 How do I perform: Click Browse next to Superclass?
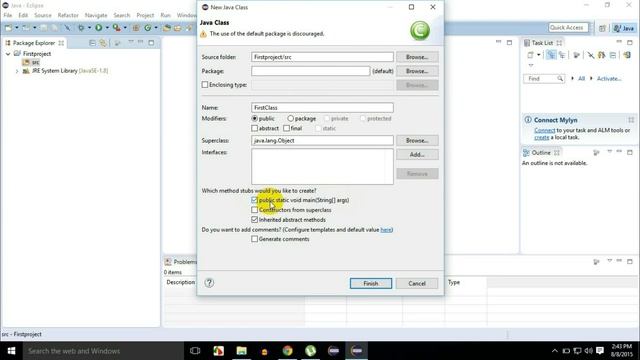coord(417,140)
